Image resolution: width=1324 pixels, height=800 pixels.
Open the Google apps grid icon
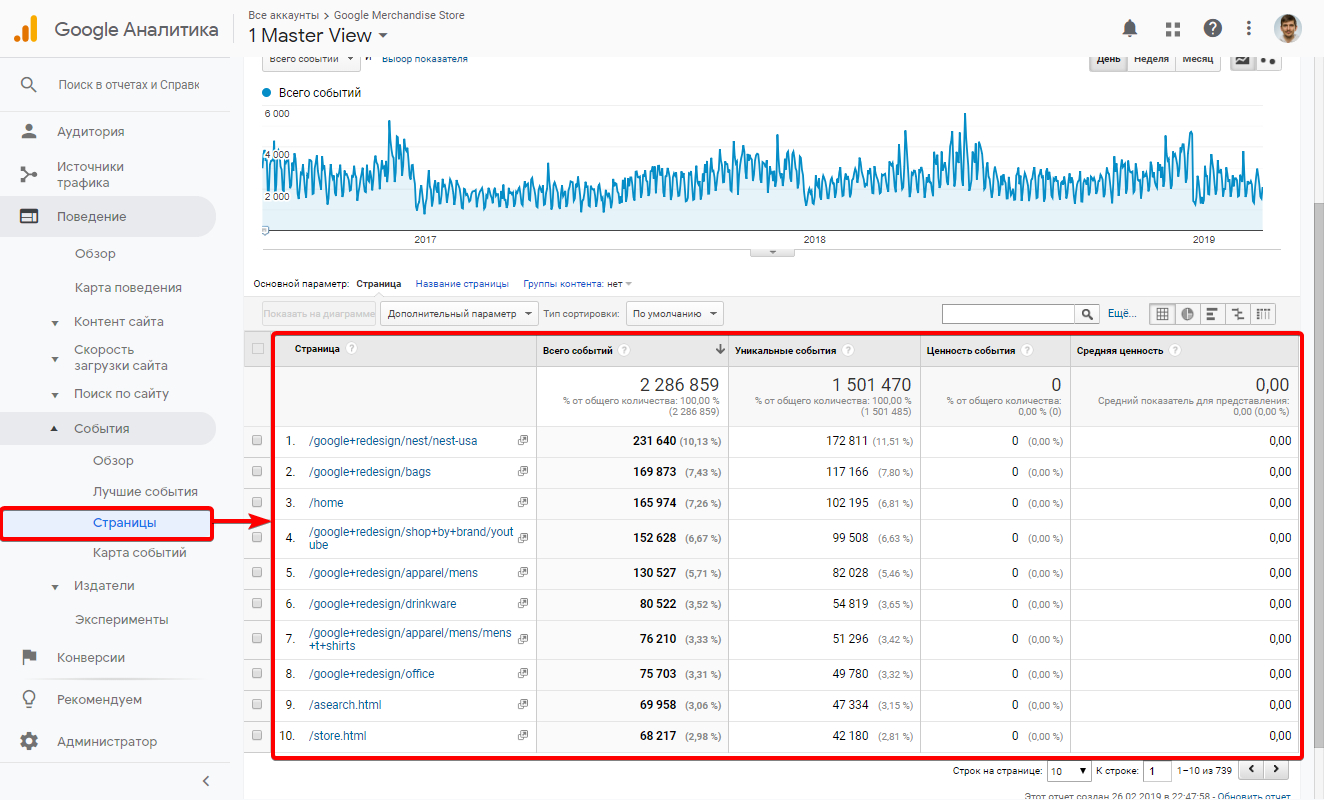tap(1173, 28)
